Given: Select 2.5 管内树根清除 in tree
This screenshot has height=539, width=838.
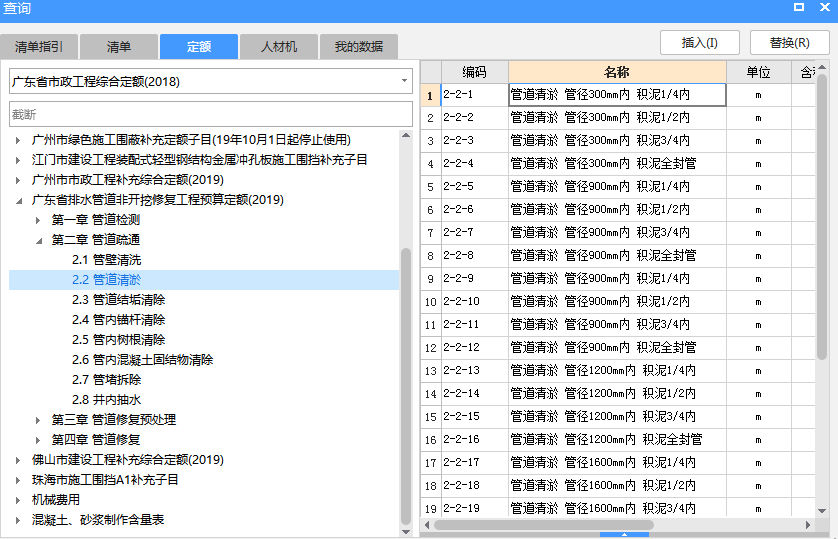Looking at the screenshot, I should tap(119, 340).
